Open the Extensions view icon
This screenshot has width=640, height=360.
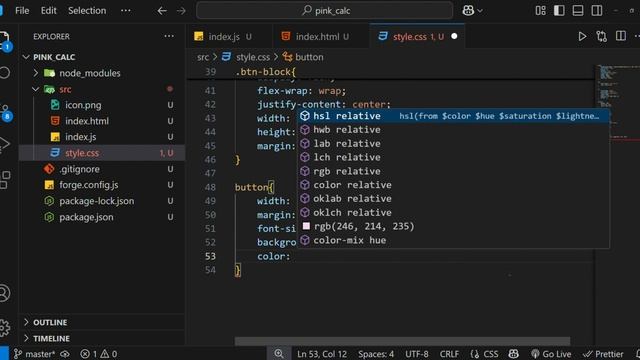click(x=5, y=180)
